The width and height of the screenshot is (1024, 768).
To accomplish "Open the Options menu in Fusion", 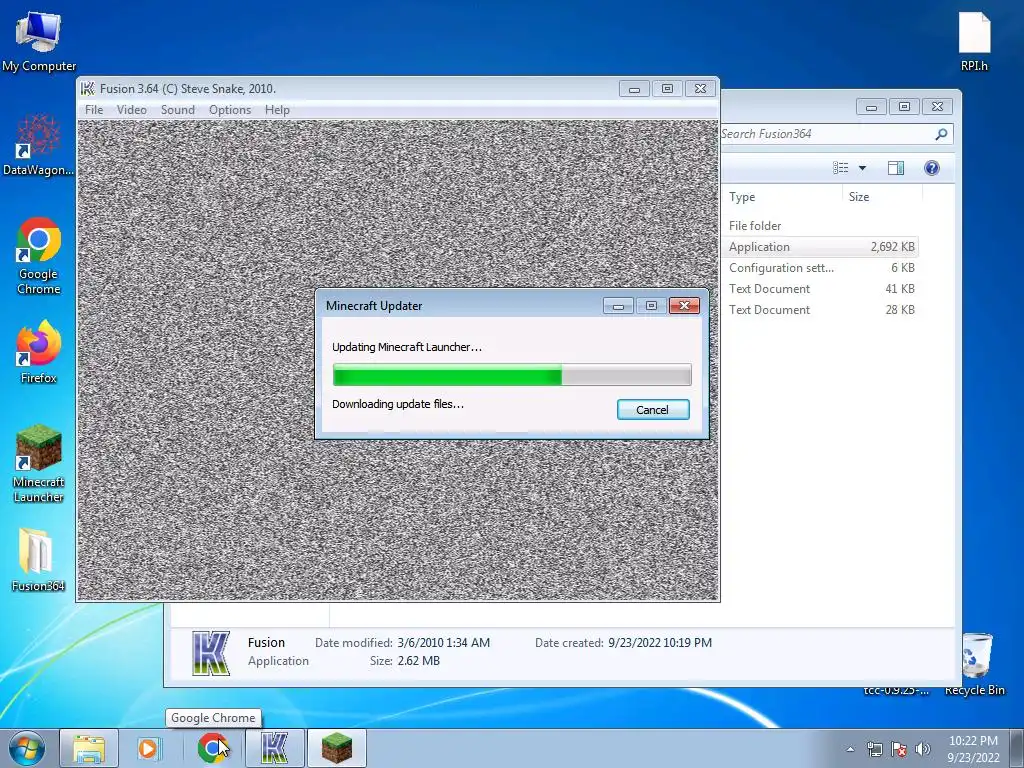I will tap(230, 110).
